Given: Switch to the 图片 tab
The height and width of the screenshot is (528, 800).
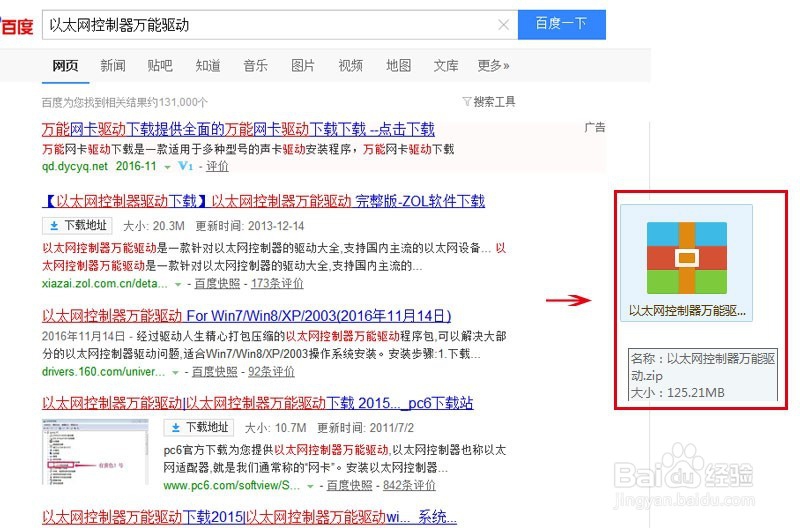Looking at the screenshot, I should tap(303, 65).
